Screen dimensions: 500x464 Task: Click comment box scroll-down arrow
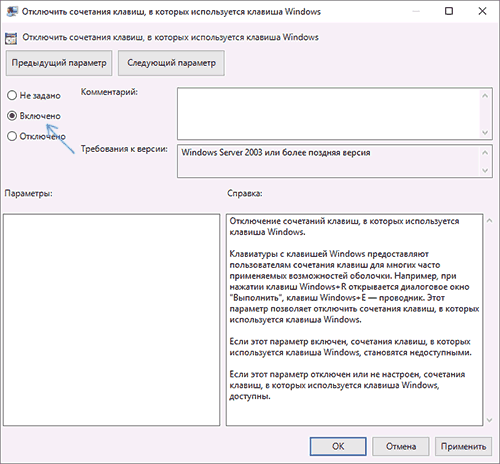485,132
